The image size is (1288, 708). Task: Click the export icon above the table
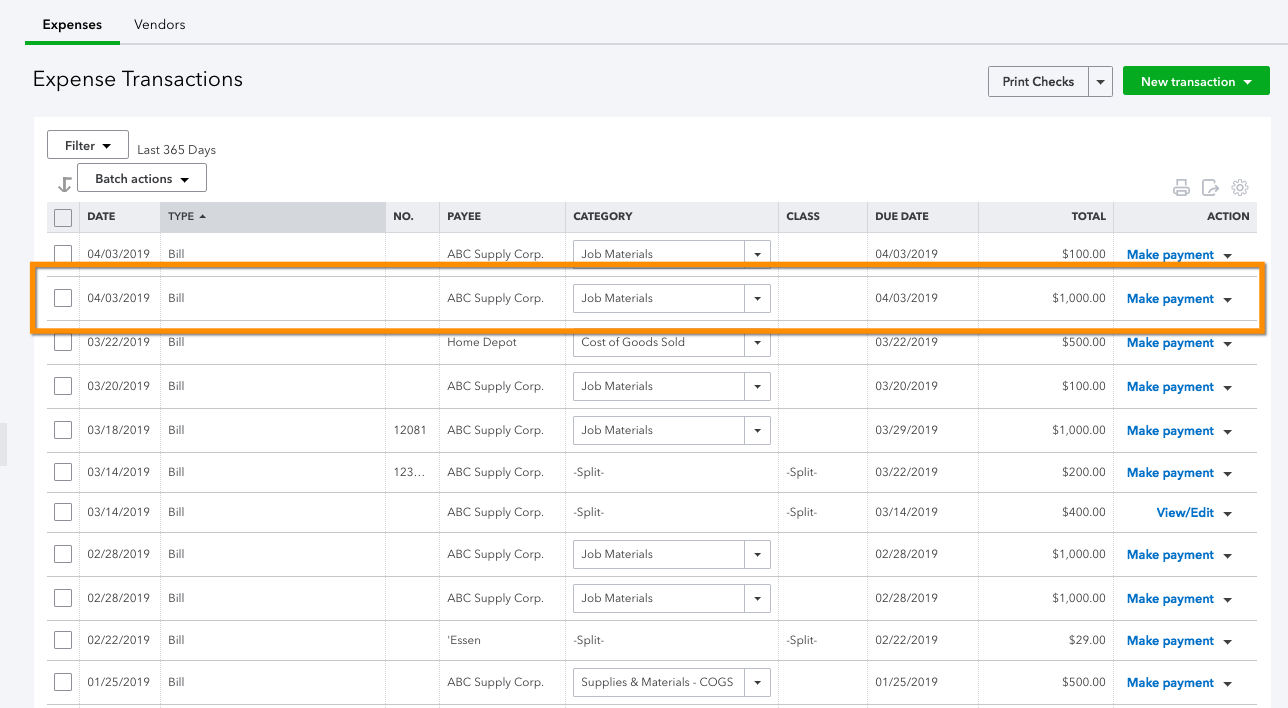point(1210,187)
